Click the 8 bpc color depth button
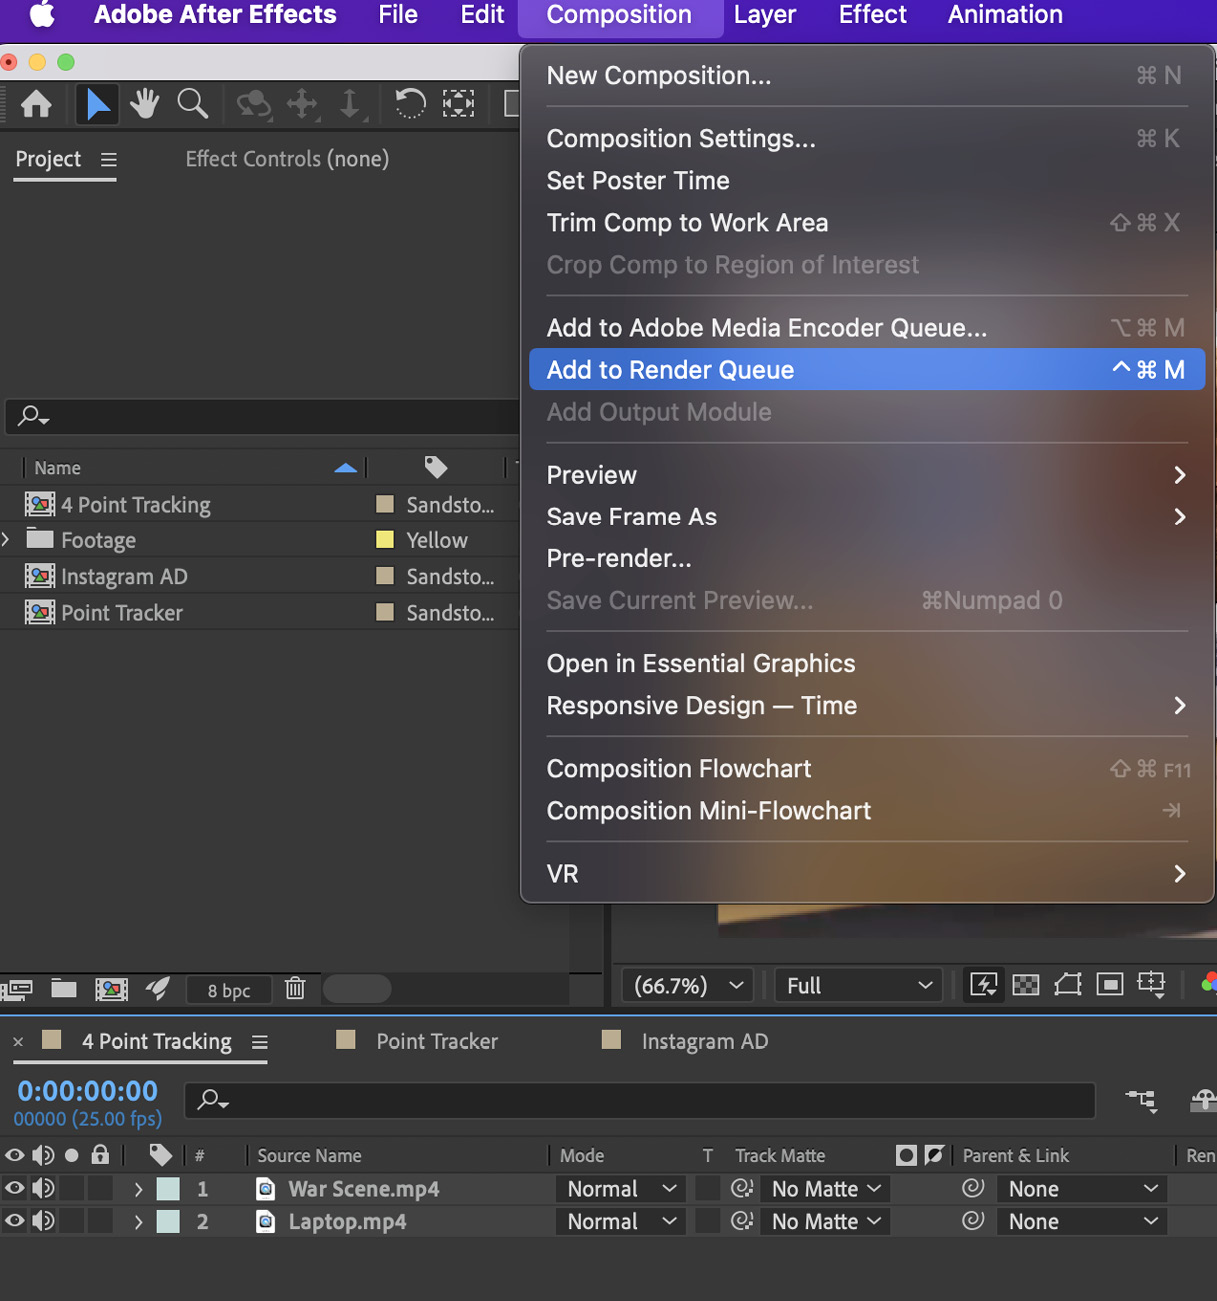 pyautogui.click(x=229, y=990)
